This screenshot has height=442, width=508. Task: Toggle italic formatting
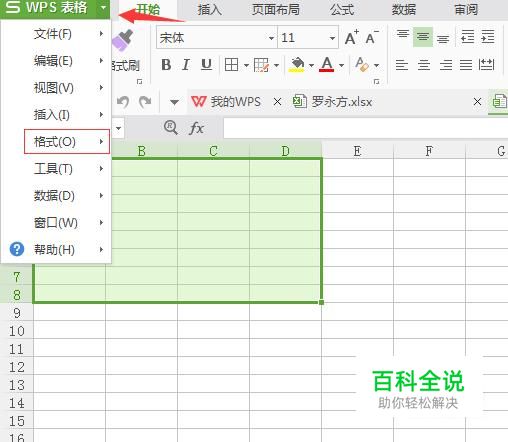[x=186, y=65]
